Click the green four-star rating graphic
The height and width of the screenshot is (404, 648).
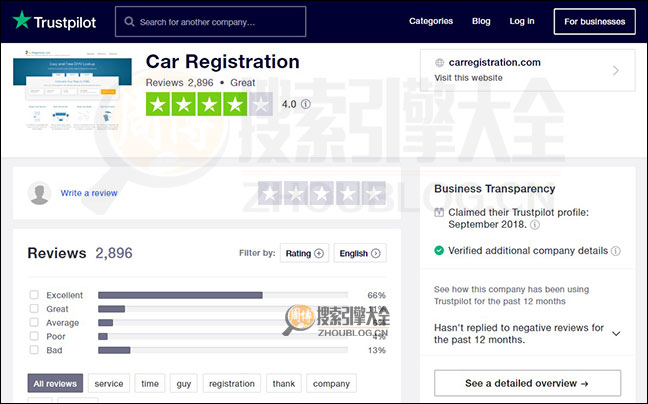pyautogui.click(x=209, y=104)
